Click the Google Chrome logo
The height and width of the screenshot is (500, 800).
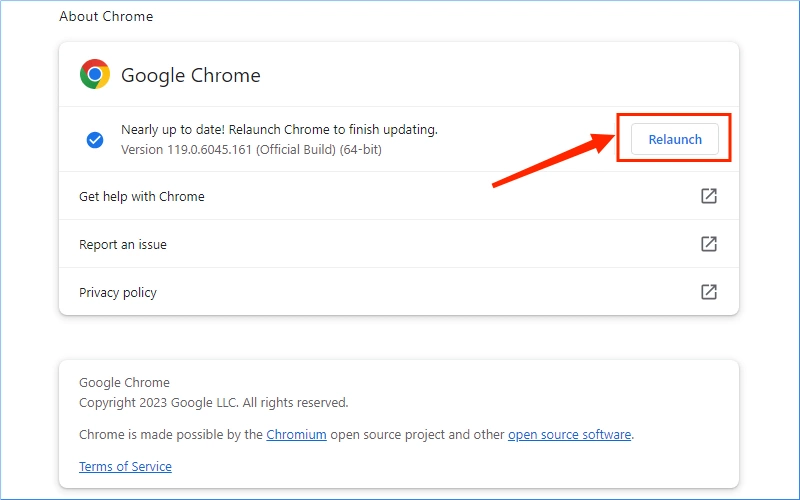click(x=95, y=74)
